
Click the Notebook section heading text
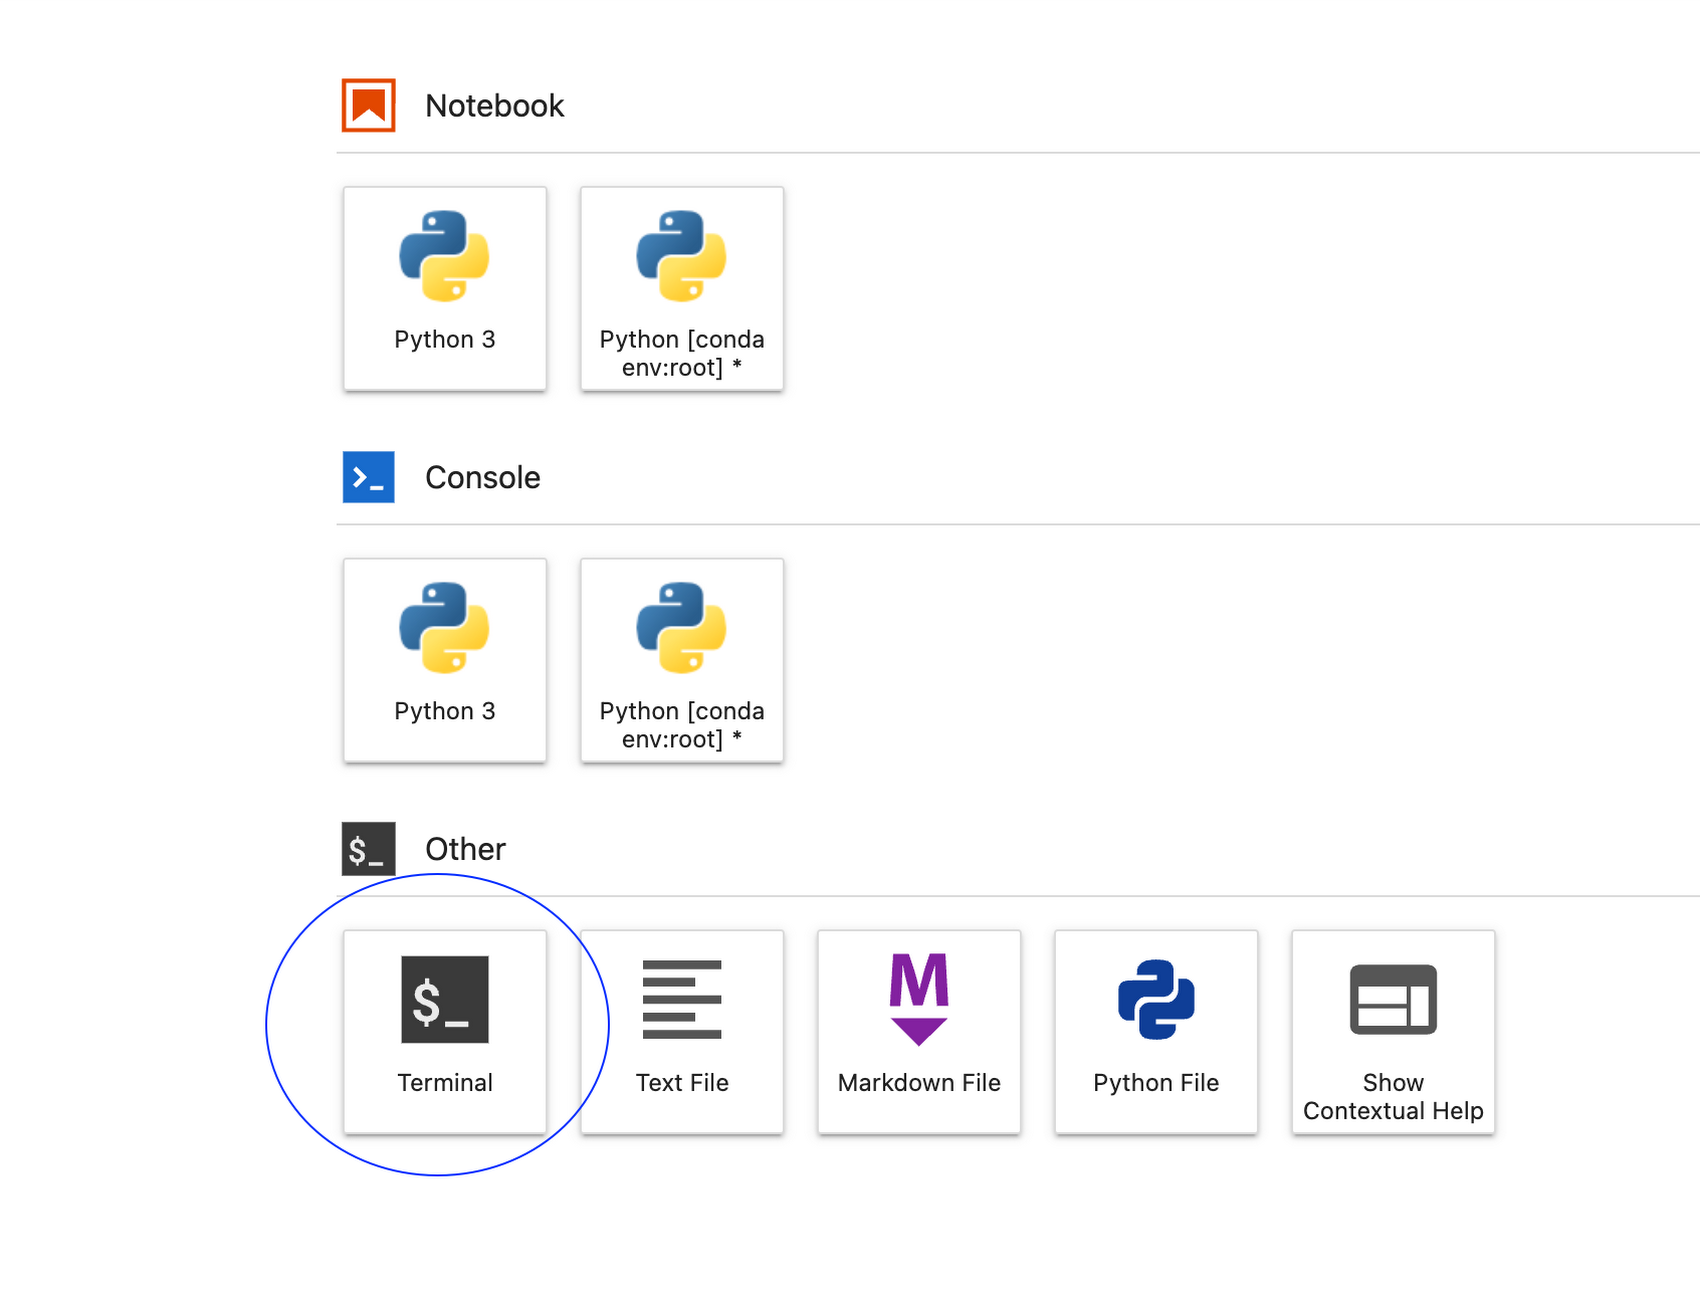point(495,106)
